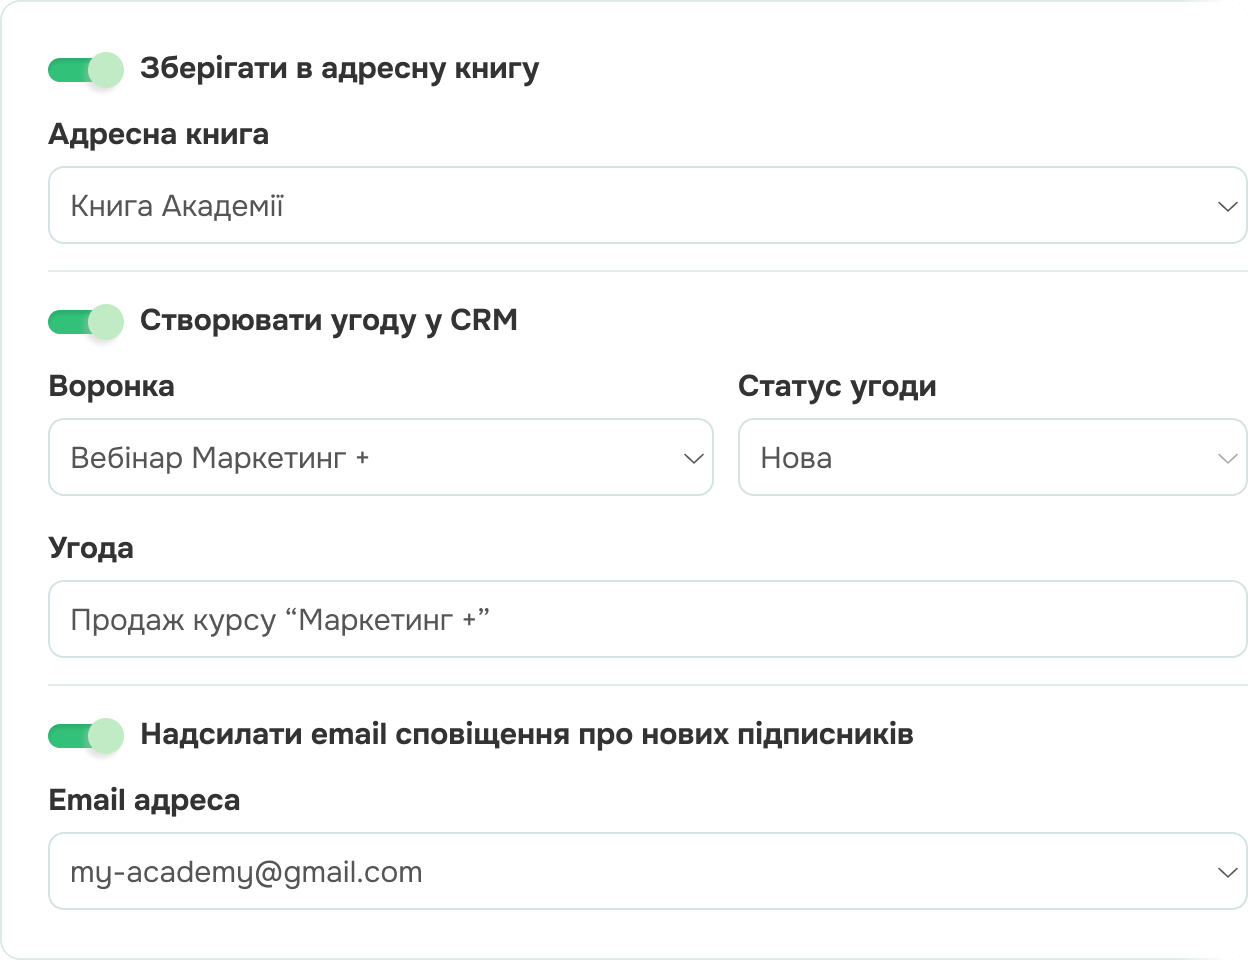Click chevron arrow in Email адреса field
Image resolution: width=1248 pixels, height=960 pixels.
[1227, 873]
